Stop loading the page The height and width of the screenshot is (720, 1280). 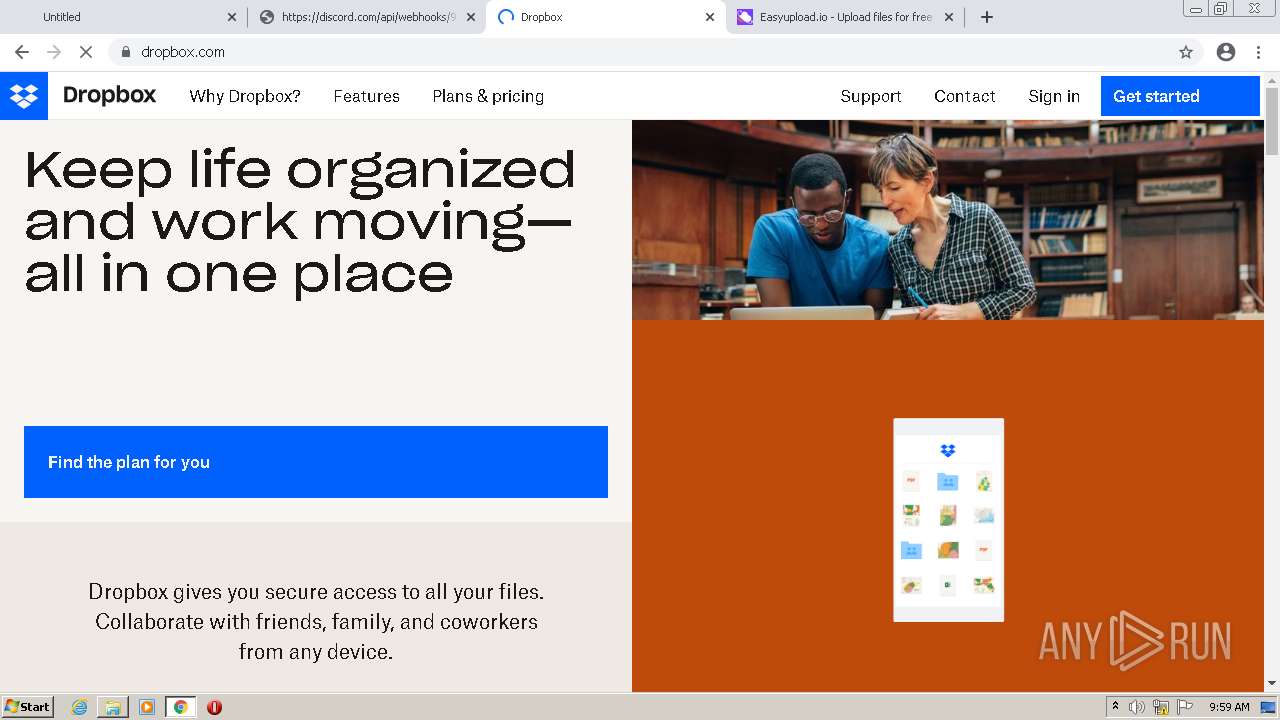86,52
